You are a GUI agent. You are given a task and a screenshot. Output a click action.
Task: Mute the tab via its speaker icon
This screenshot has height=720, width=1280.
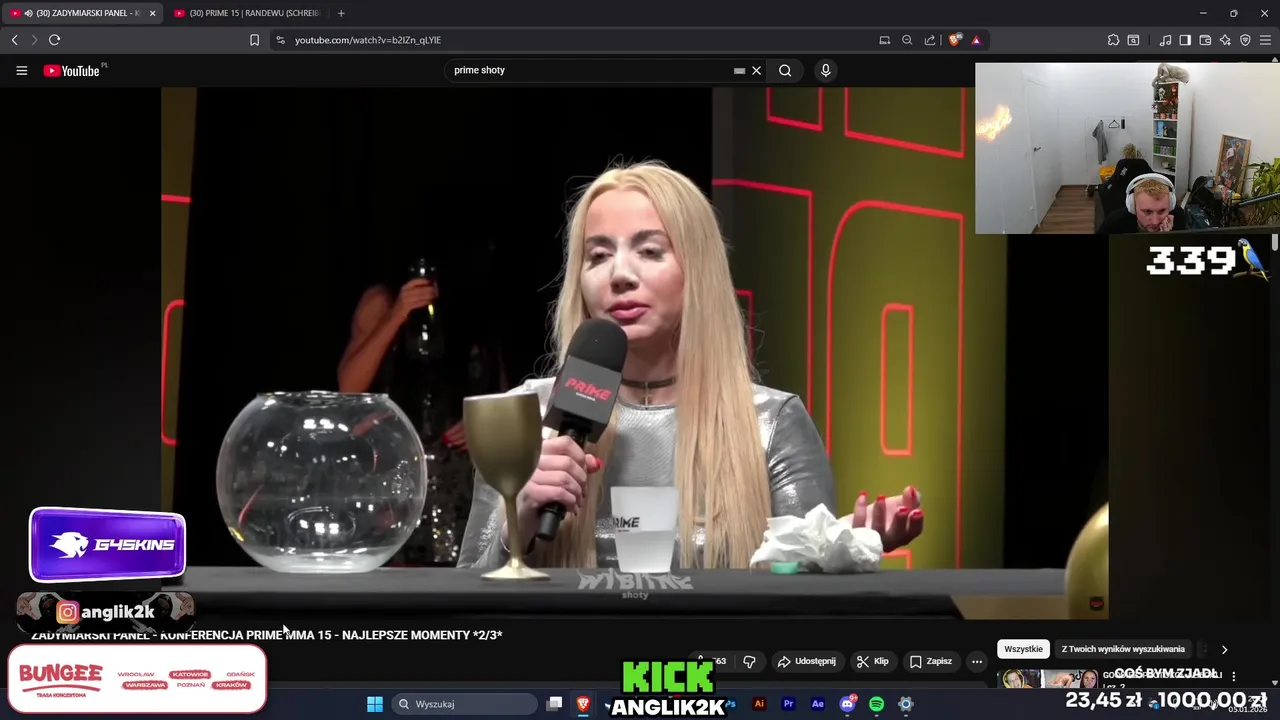coord(28,13)
